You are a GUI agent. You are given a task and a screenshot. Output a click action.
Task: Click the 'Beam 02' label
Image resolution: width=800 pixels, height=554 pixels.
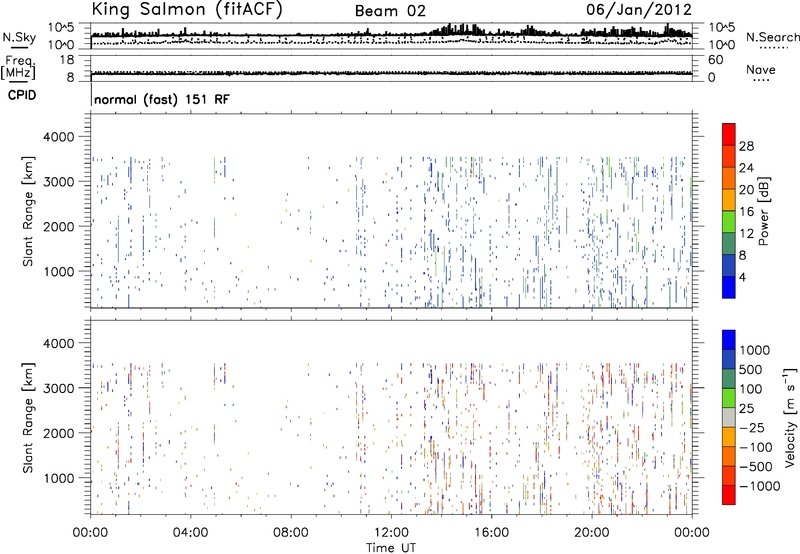pyautogui.click(x=390, y=11)
